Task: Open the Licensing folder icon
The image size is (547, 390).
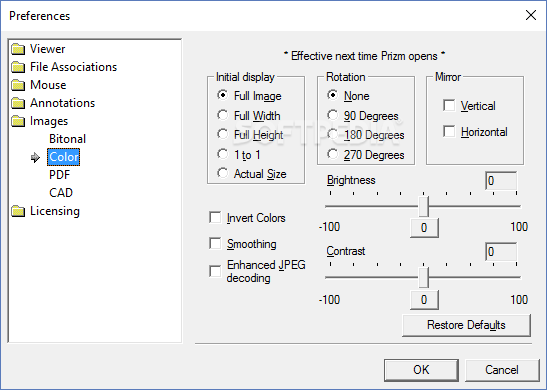Action: pyautogui.click(x=18, y=211)
